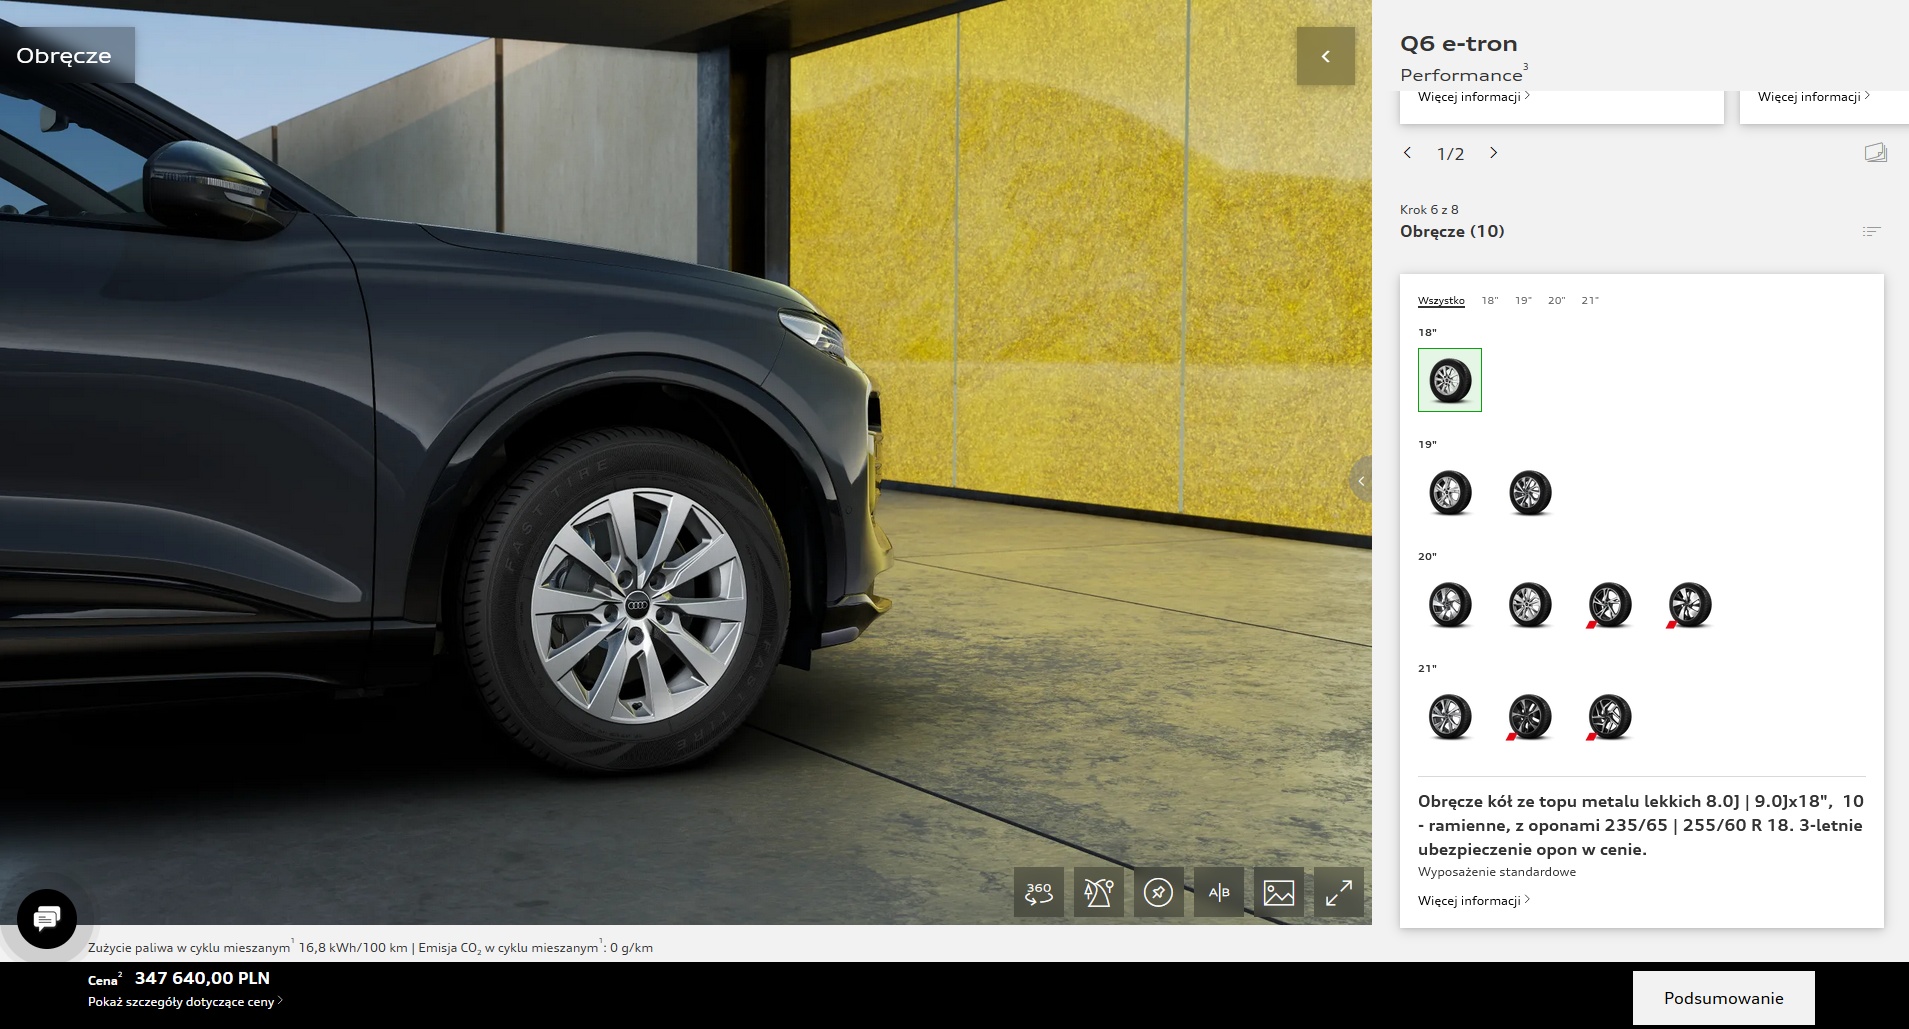Open the image gallery icon
Screen dimensions: 1909x1029
[x=1279, y=892]
